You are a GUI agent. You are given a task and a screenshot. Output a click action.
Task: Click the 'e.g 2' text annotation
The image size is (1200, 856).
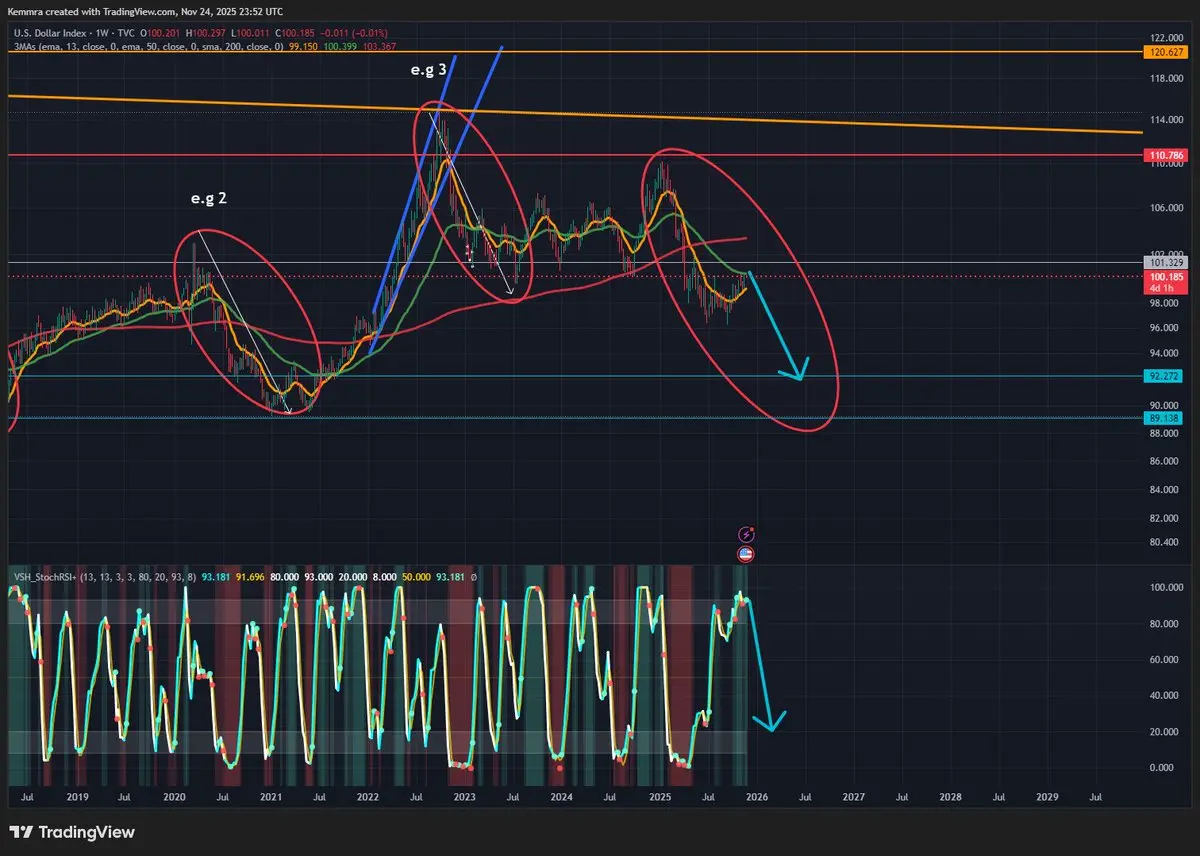208,199
